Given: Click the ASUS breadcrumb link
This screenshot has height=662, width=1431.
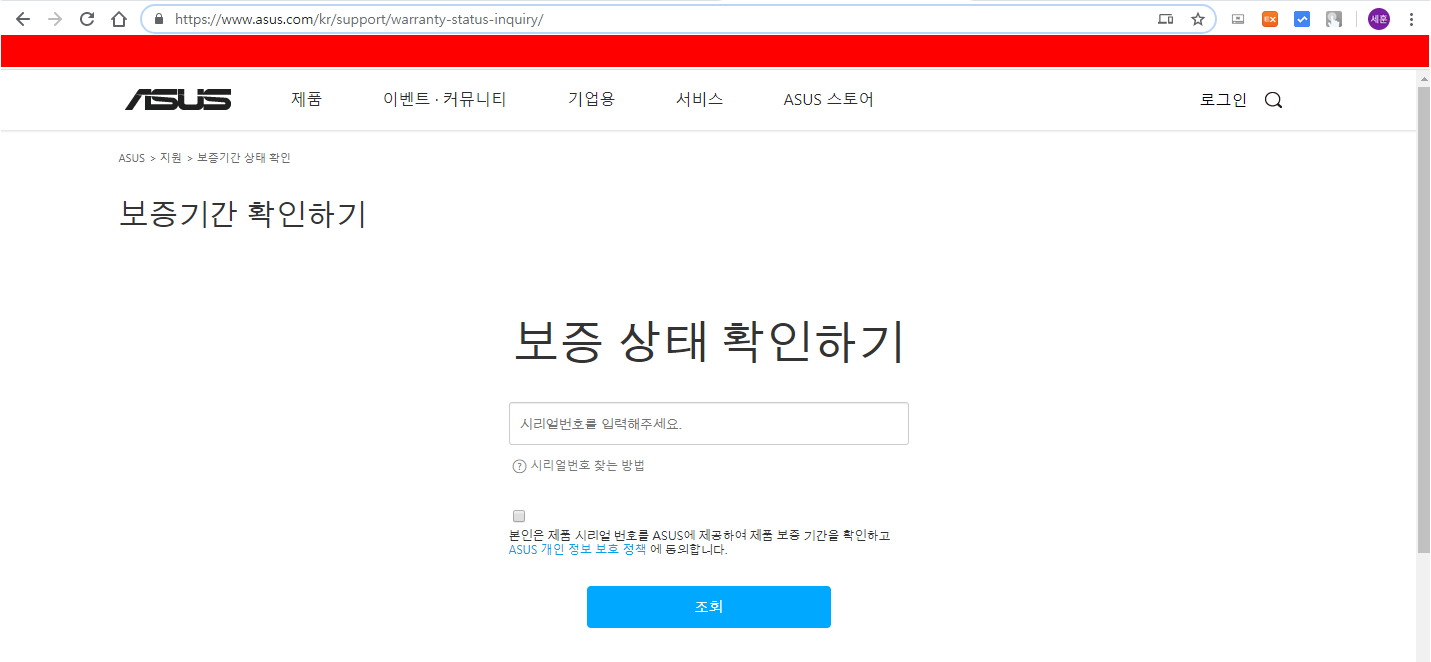Looking at the screenshot, I should tap(131, 158).
